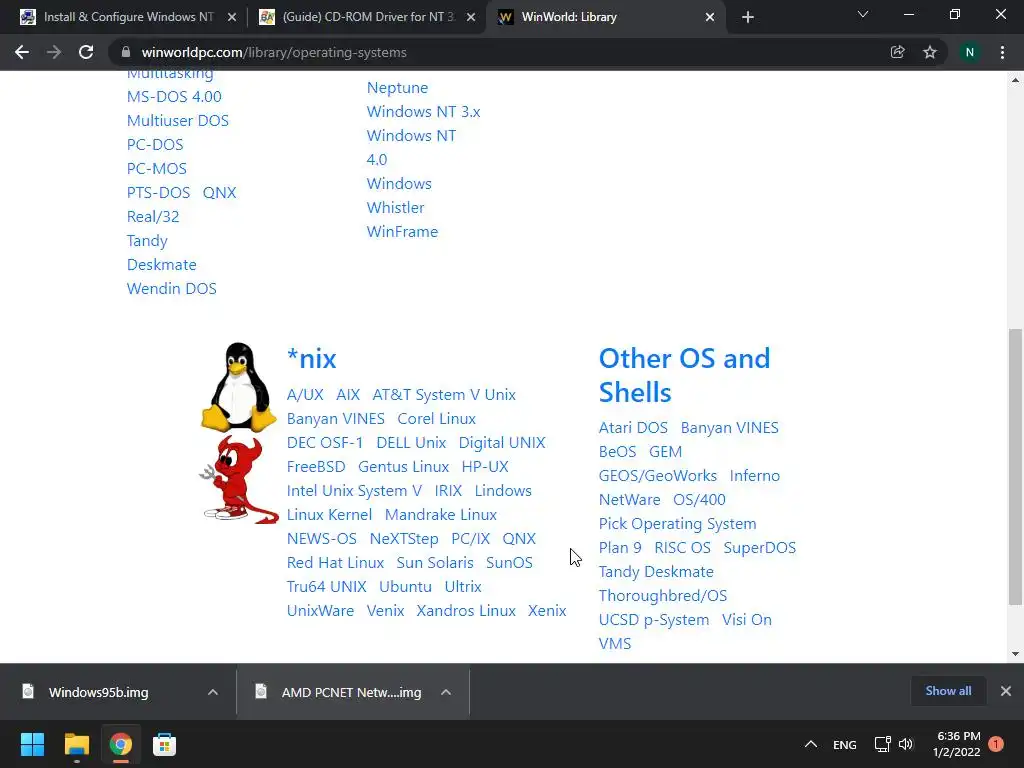Close the downloads bar
1024x768 pixels.
[x=1006, y=691]
